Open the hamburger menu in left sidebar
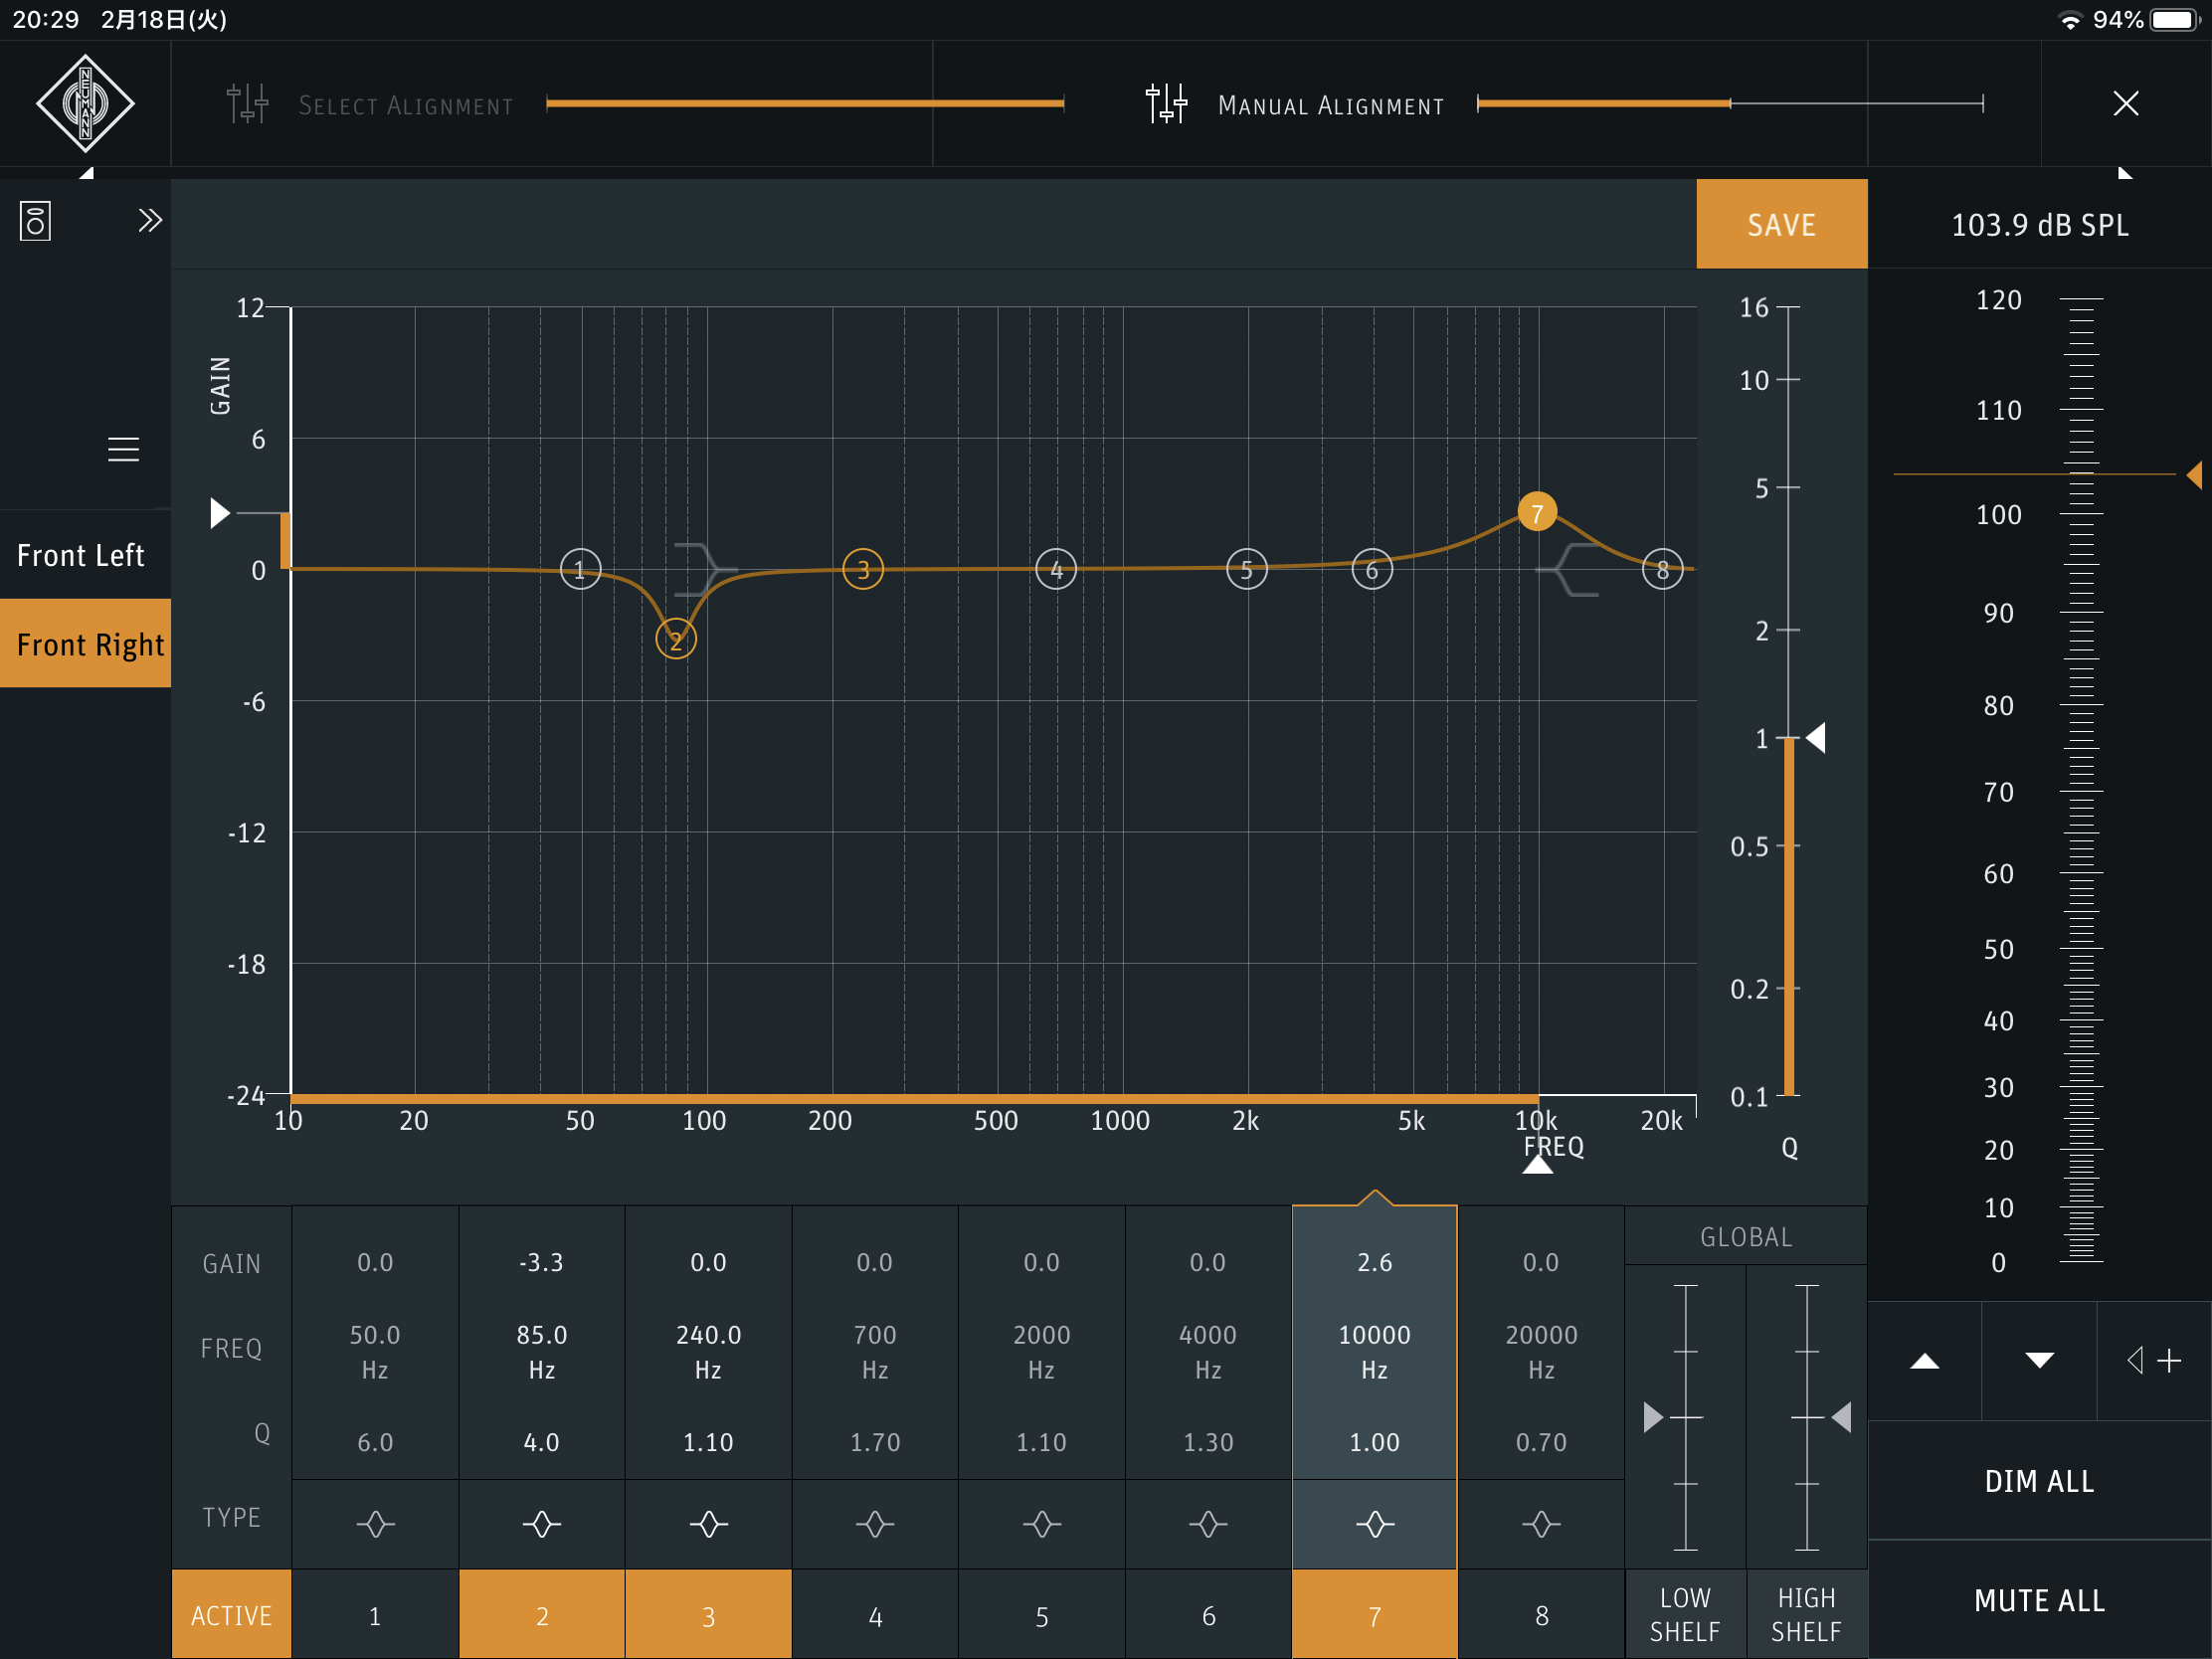2212x1659 pixels. (x=123, y=450)
